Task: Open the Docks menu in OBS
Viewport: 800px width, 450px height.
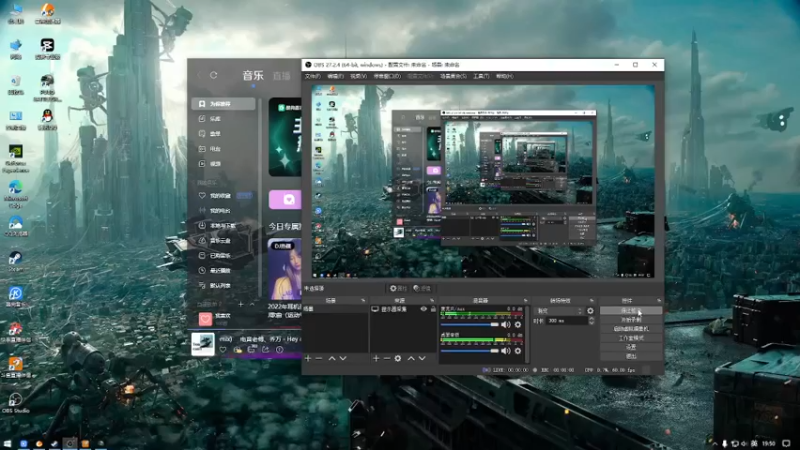Action: pyautogui.click(x=387, y=76)
